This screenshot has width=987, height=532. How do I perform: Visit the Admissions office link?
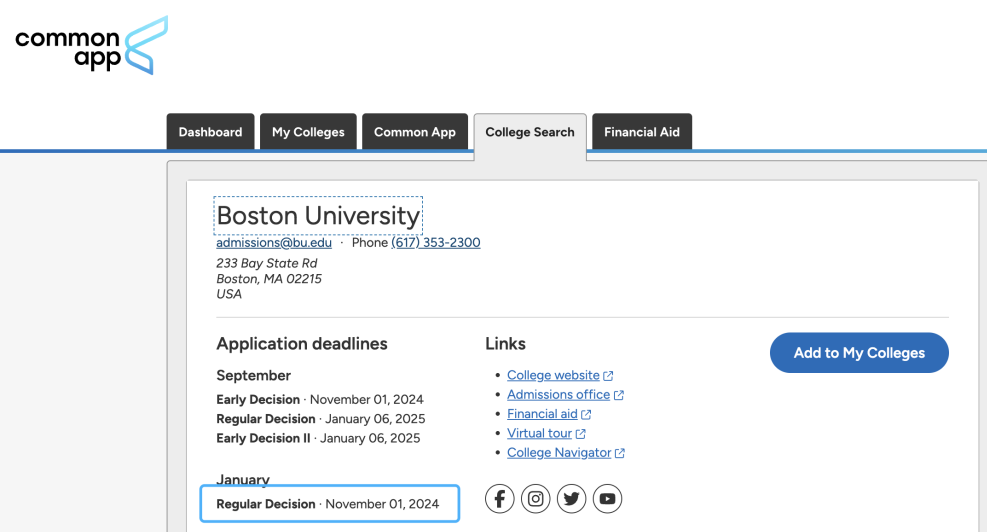pyautogui.click(x=558, y=395)
